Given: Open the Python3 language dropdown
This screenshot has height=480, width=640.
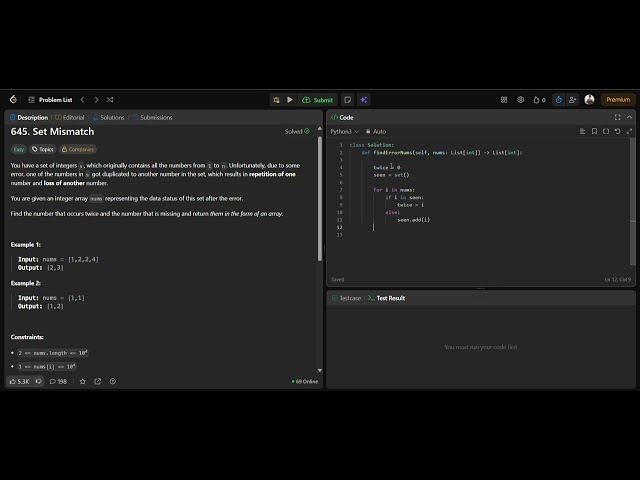Looking at the screenshot, I should (x=344, y=131).
